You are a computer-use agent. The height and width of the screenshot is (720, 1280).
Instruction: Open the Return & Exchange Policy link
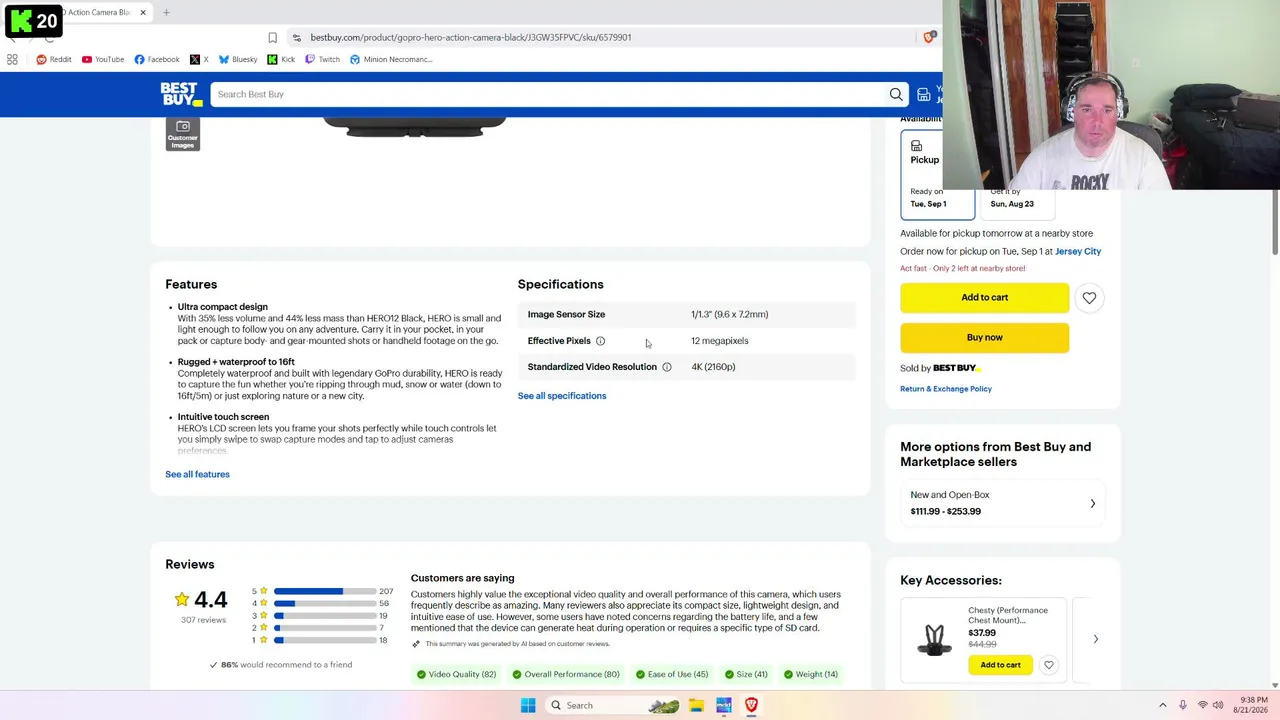946,389
